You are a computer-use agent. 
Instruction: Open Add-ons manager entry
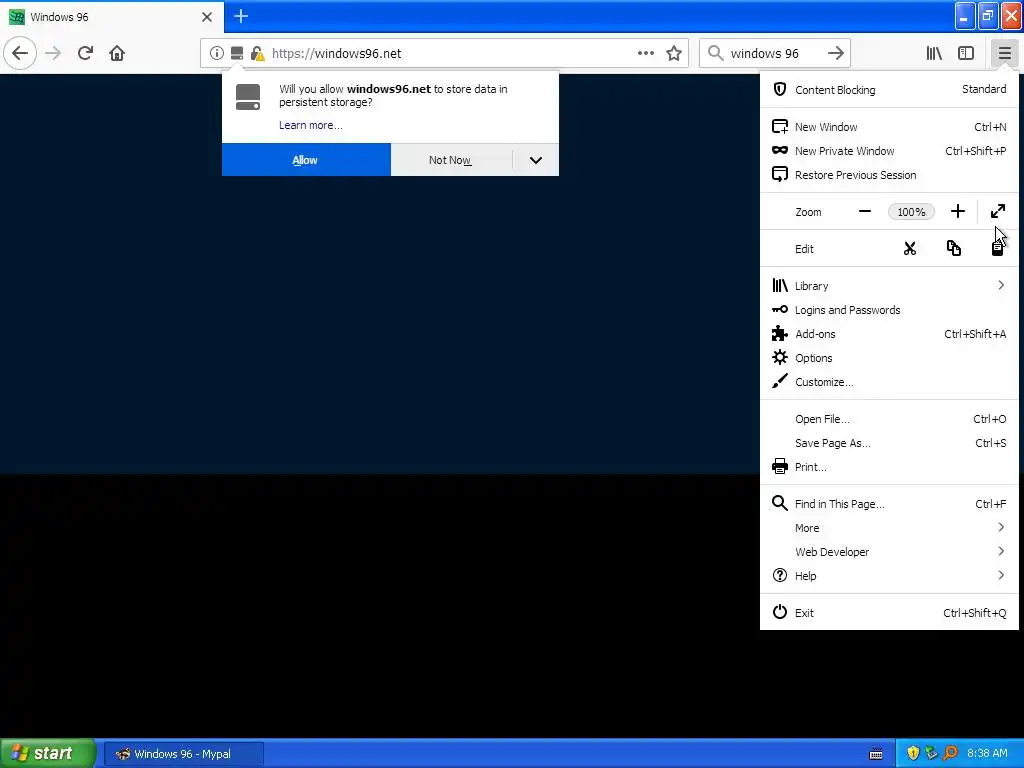pos(889,334)
